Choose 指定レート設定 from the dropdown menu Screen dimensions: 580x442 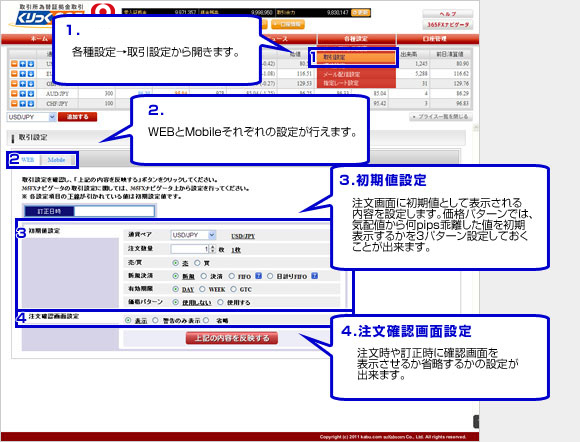[x=356, y=83]
